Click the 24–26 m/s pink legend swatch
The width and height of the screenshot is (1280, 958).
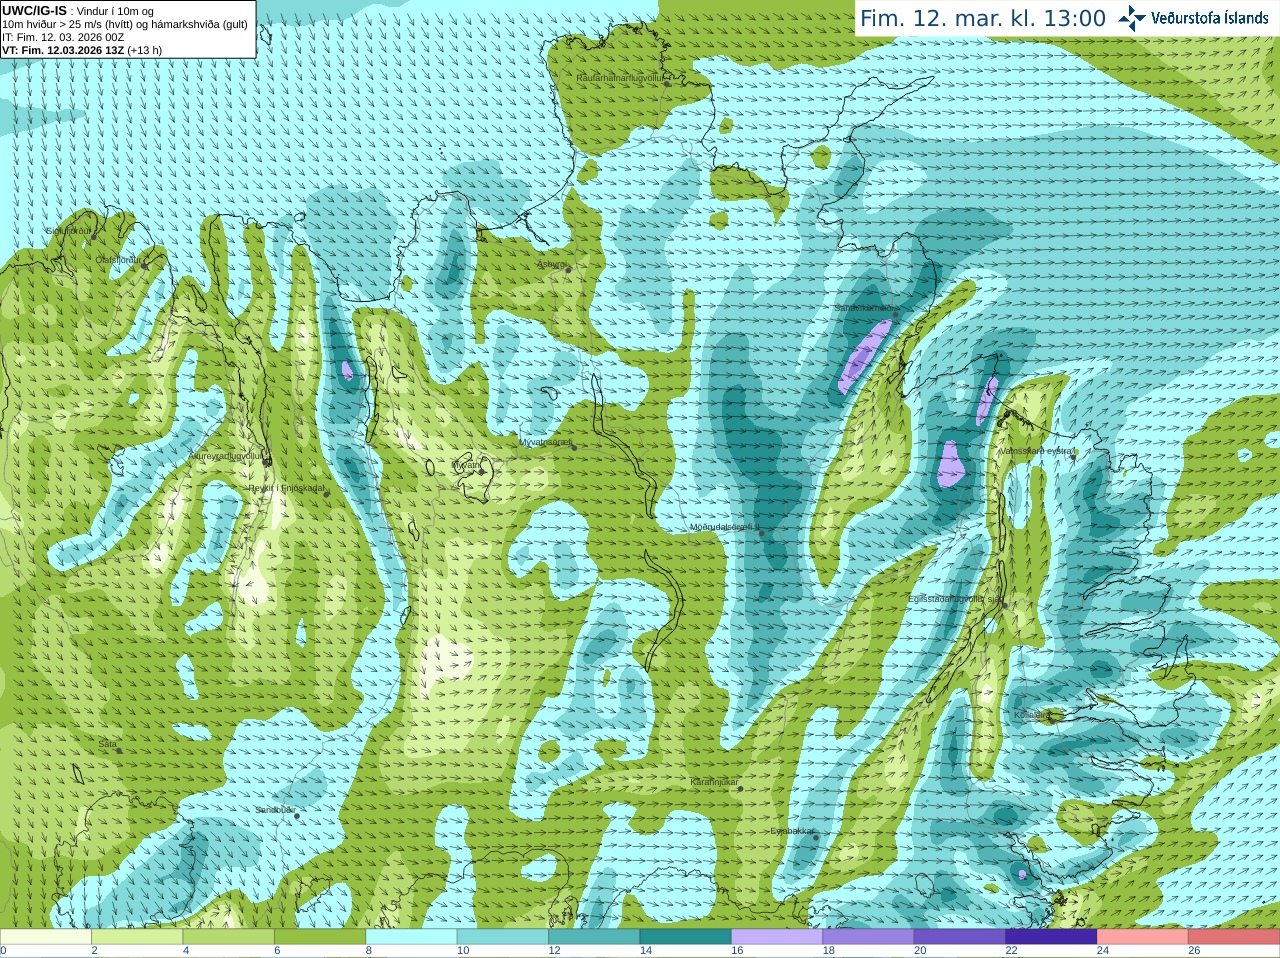click(1143, 937)
